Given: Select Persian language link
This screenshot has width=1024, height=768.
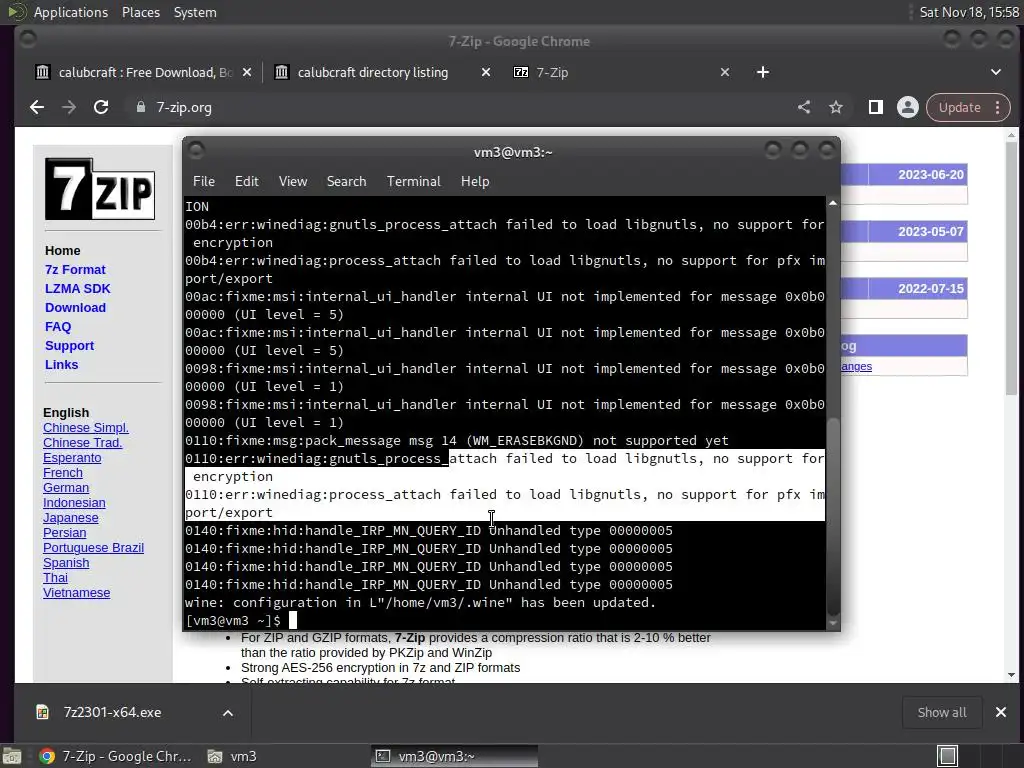Looking at the screenshot, I should [64, 532].
